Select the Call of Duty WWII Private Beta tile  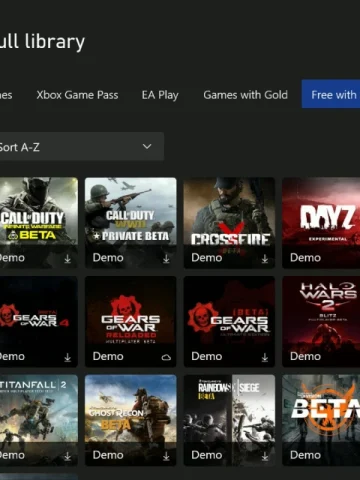point(131,223)
